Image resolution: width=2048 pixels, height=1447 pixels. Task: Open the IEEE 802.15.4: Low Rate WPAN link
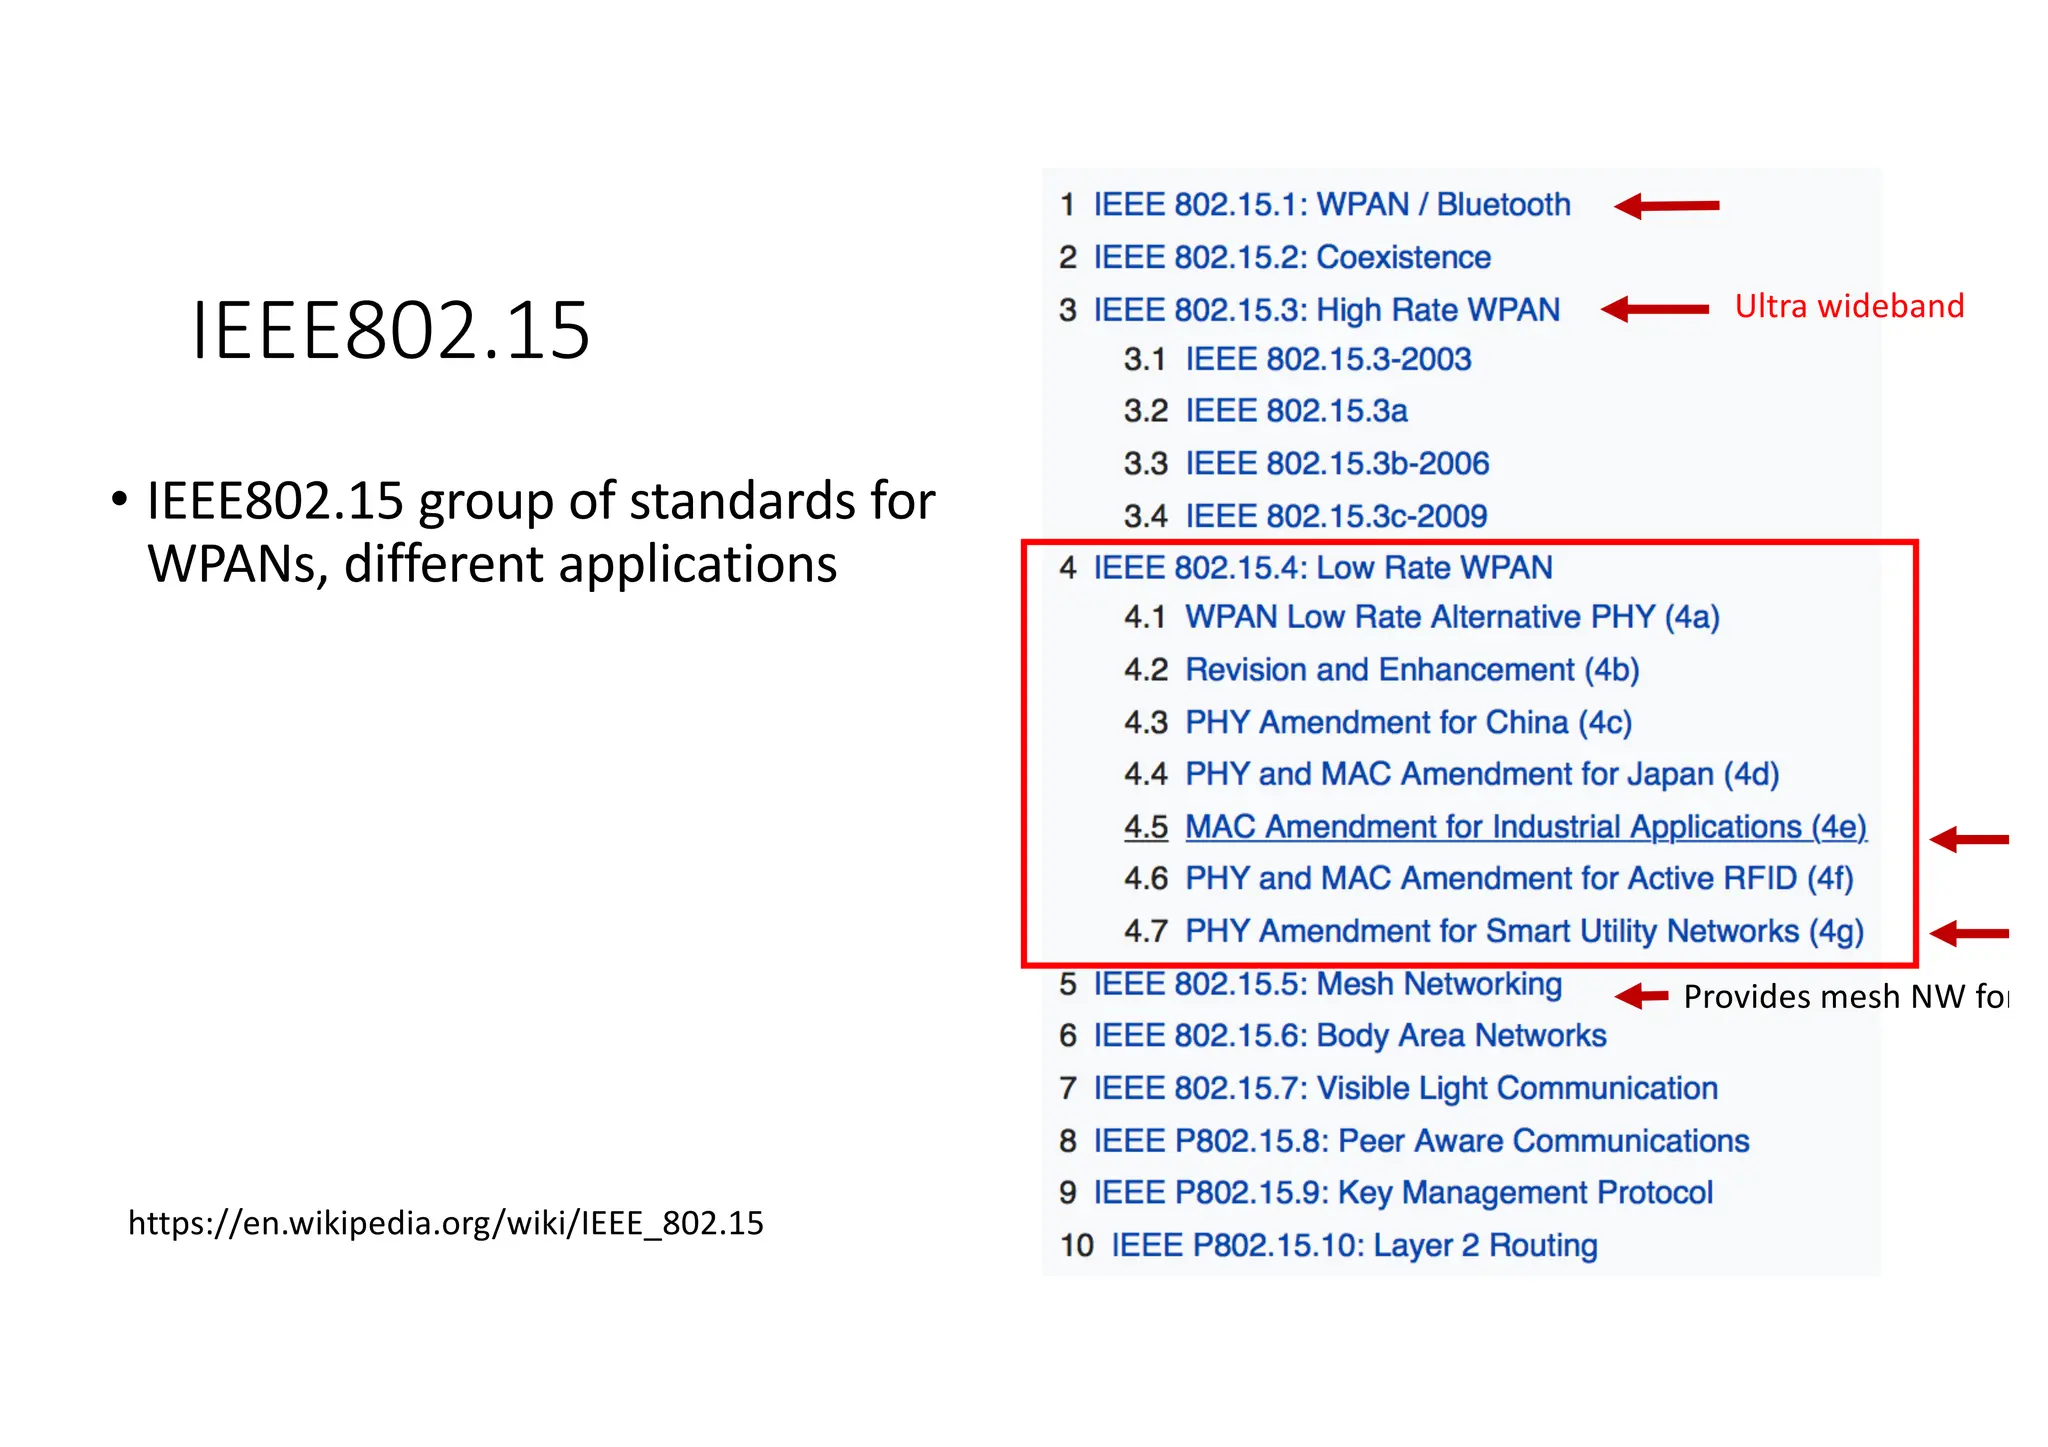[1323, 568]
